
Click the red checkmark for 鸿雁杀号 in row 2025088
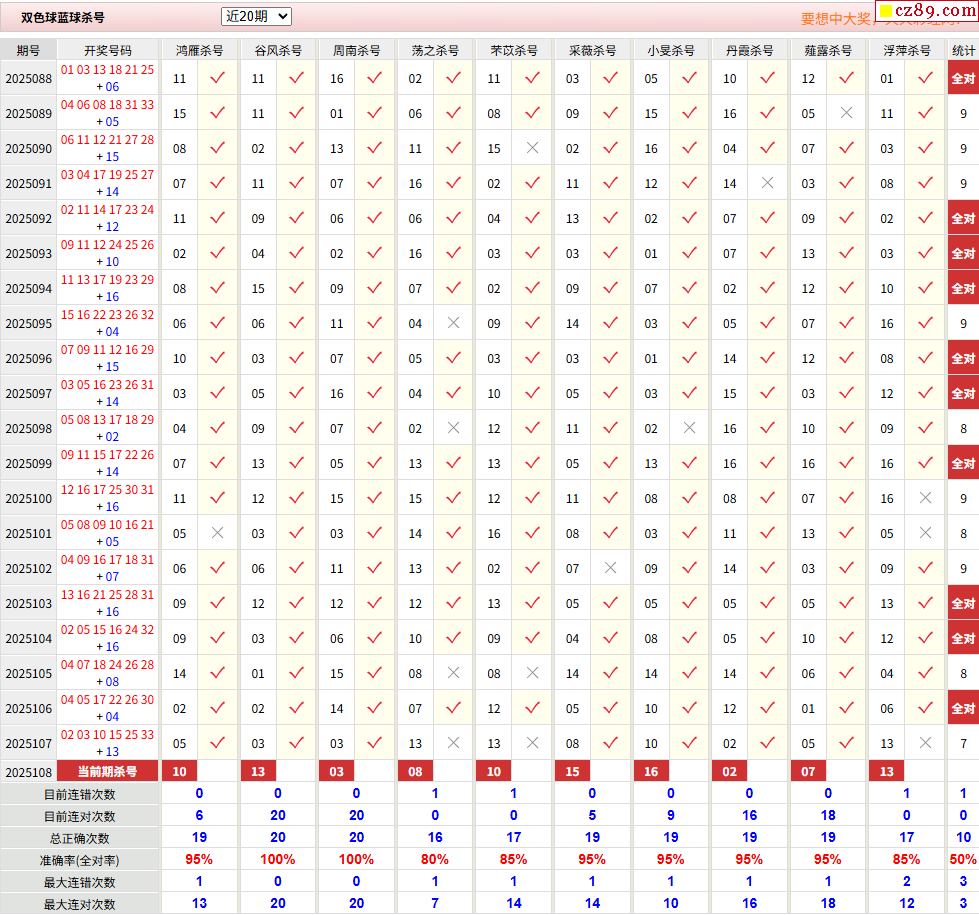217,78
